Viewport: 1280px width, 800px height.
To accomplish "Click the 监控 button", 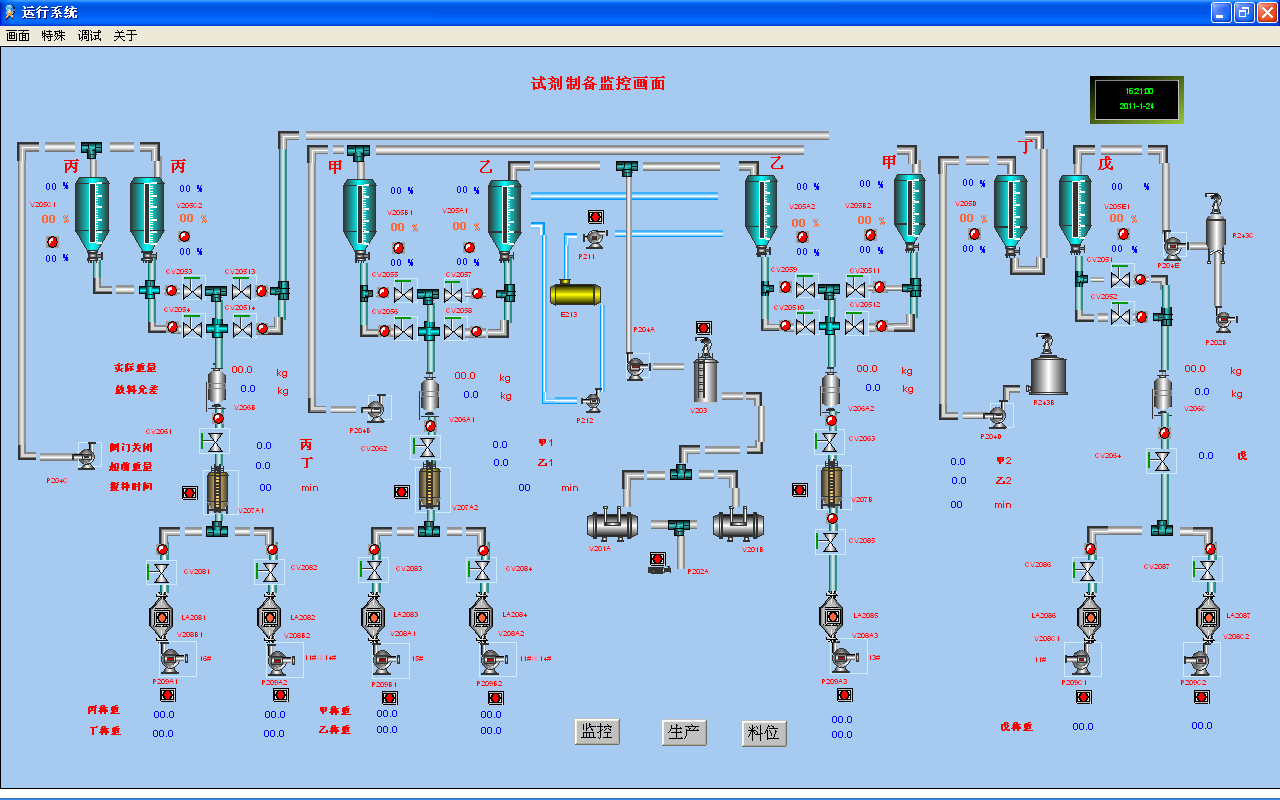I will point(597,732).
